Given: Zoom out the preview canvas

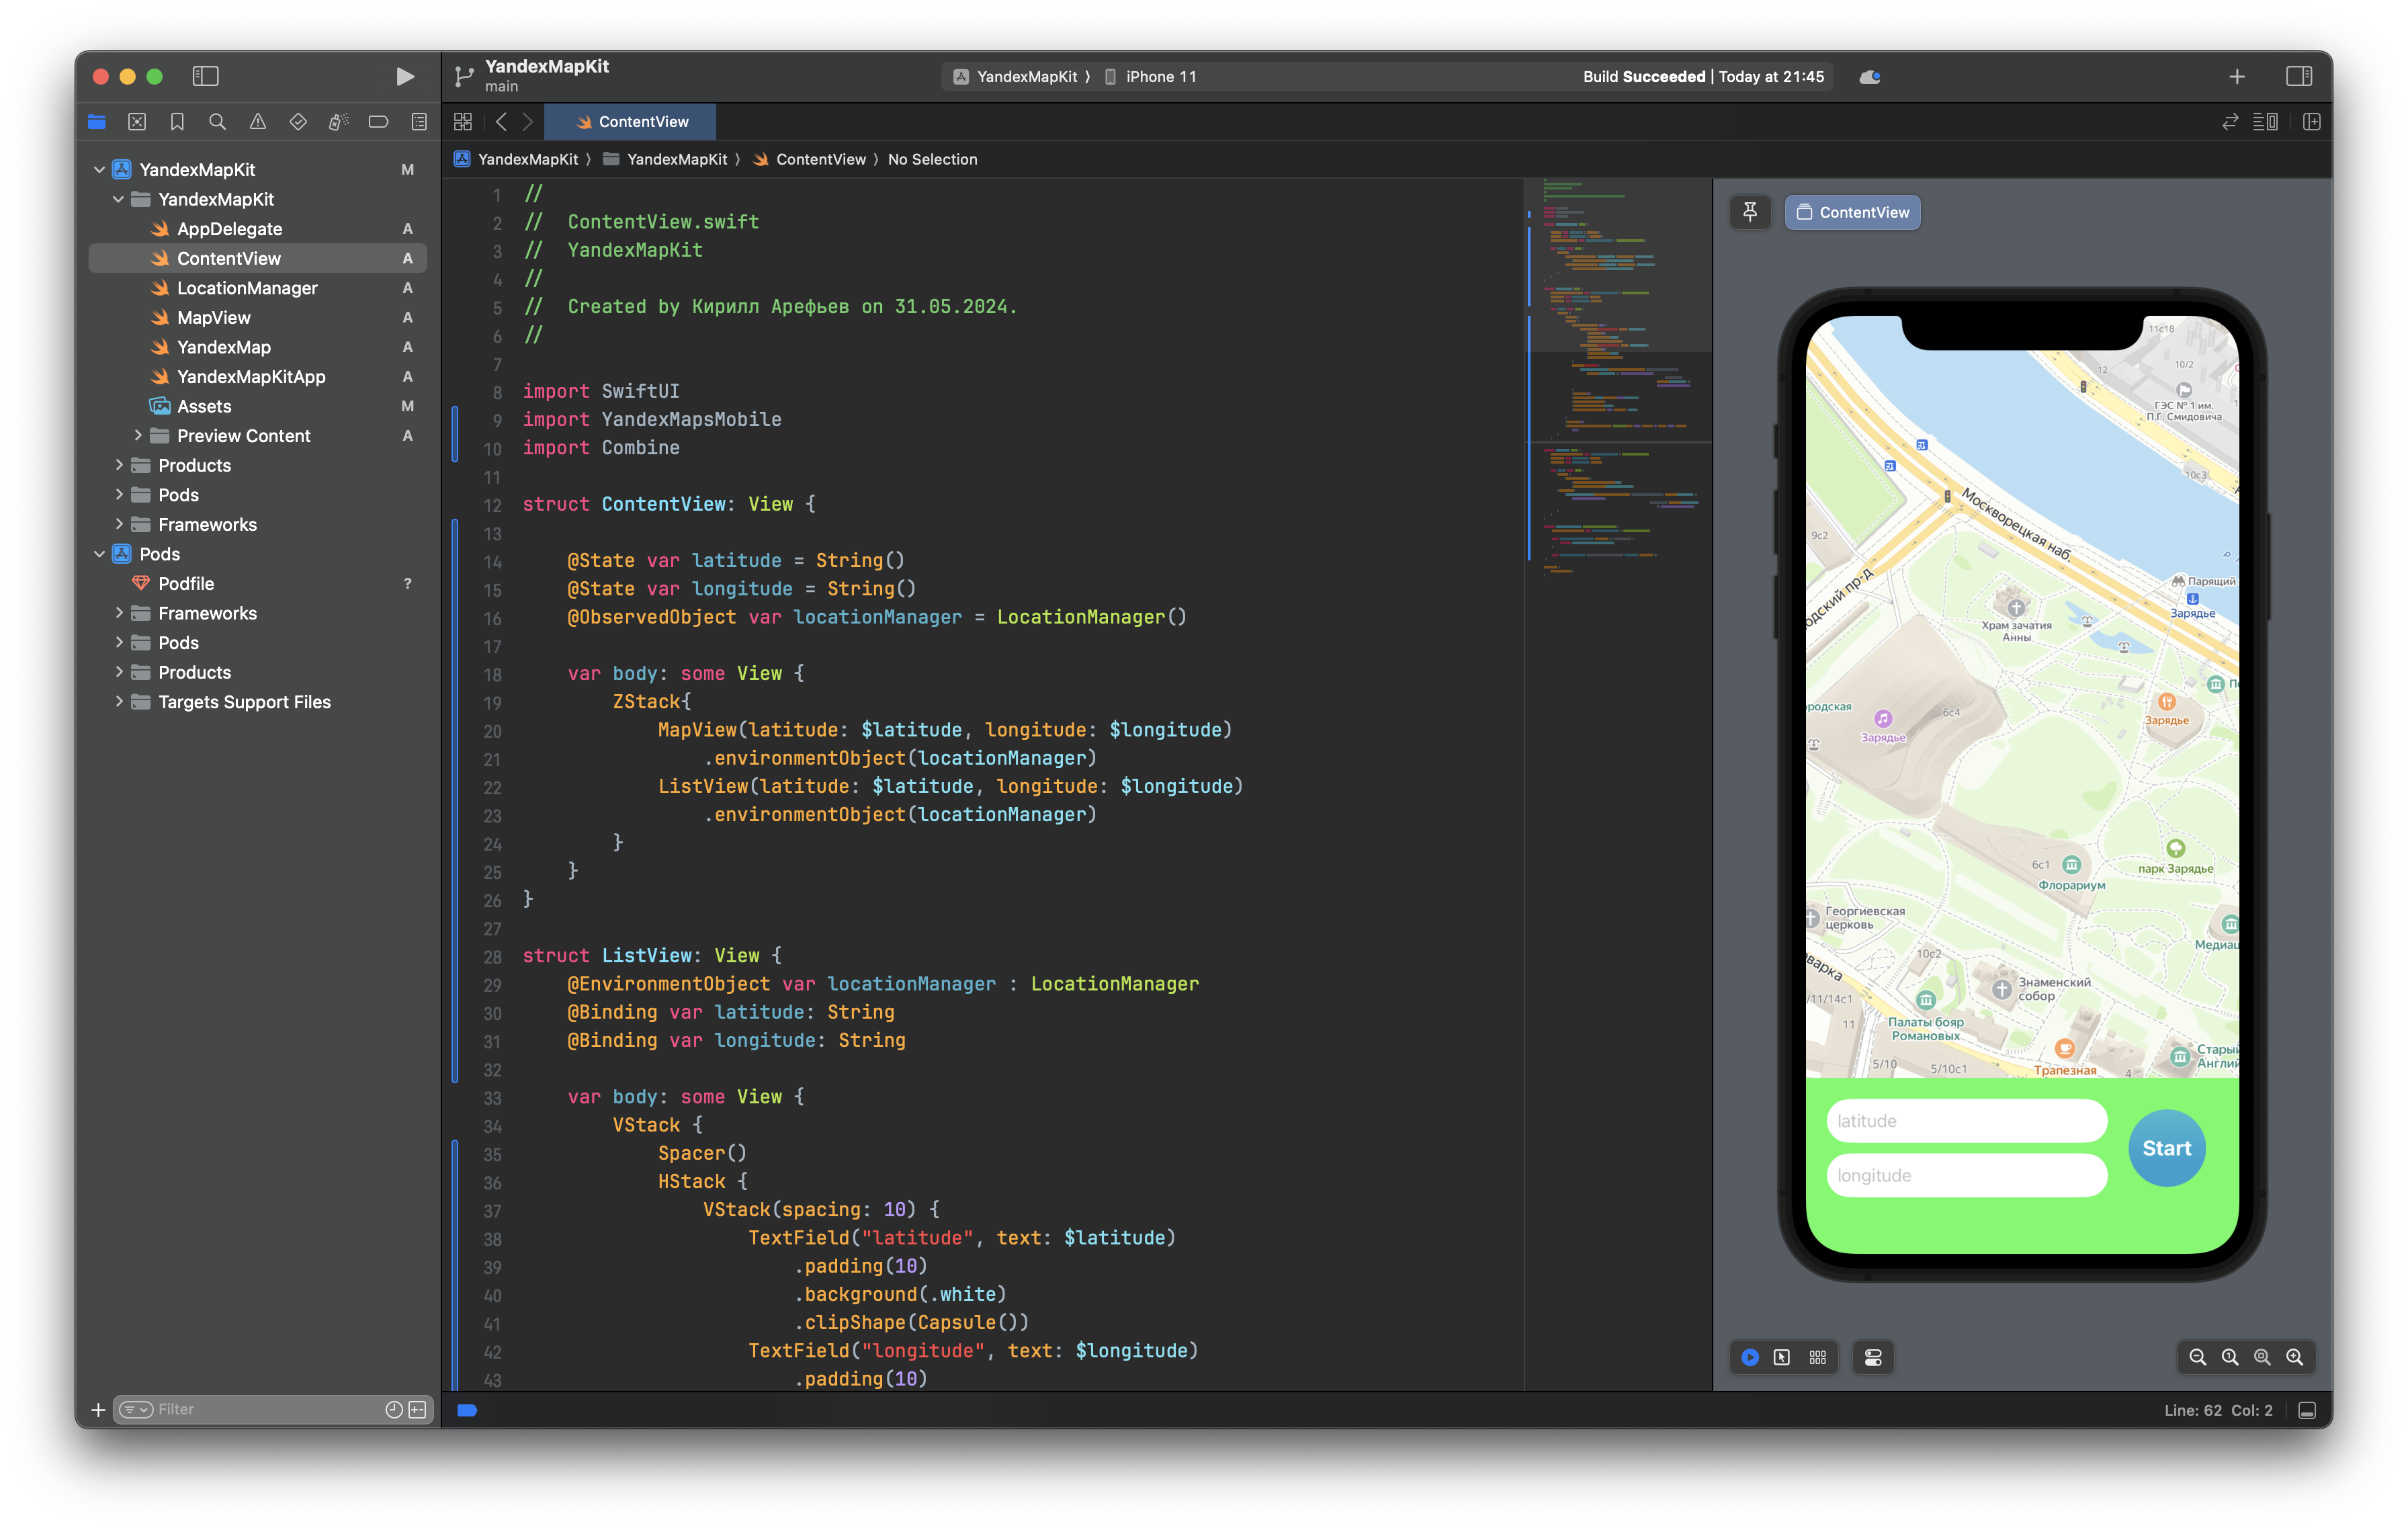Looking at the screenshot, I should tap(2197, 1357).
